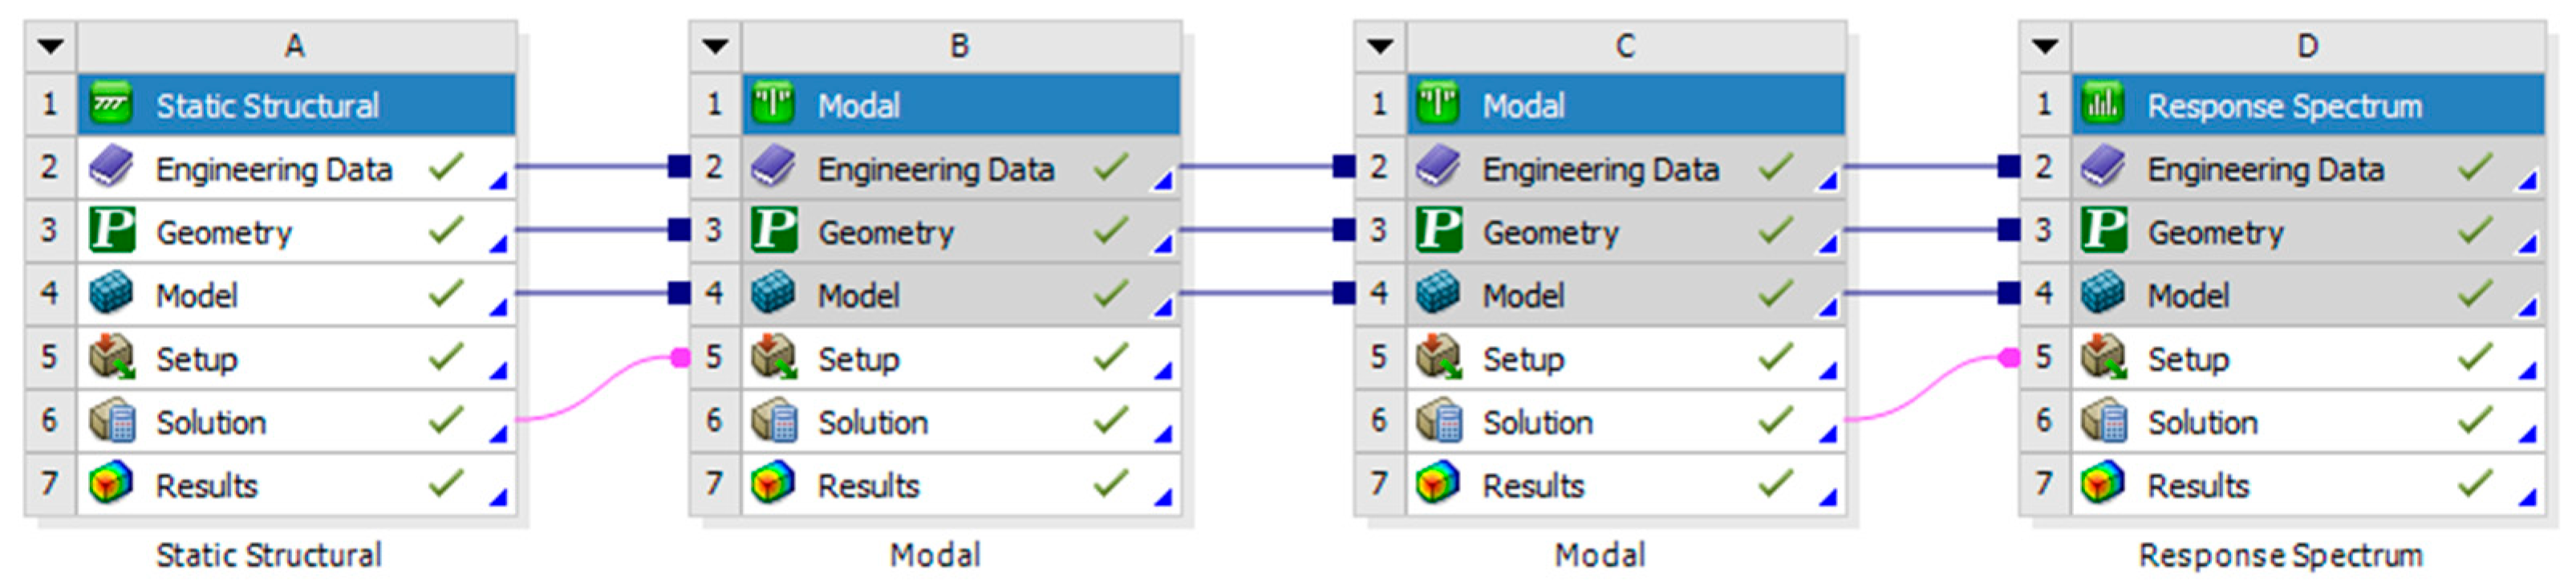Viewport: 2576px width, 586px height.
Task: Open the dropdown arrow of system C
Action: tap(1380, 46)
